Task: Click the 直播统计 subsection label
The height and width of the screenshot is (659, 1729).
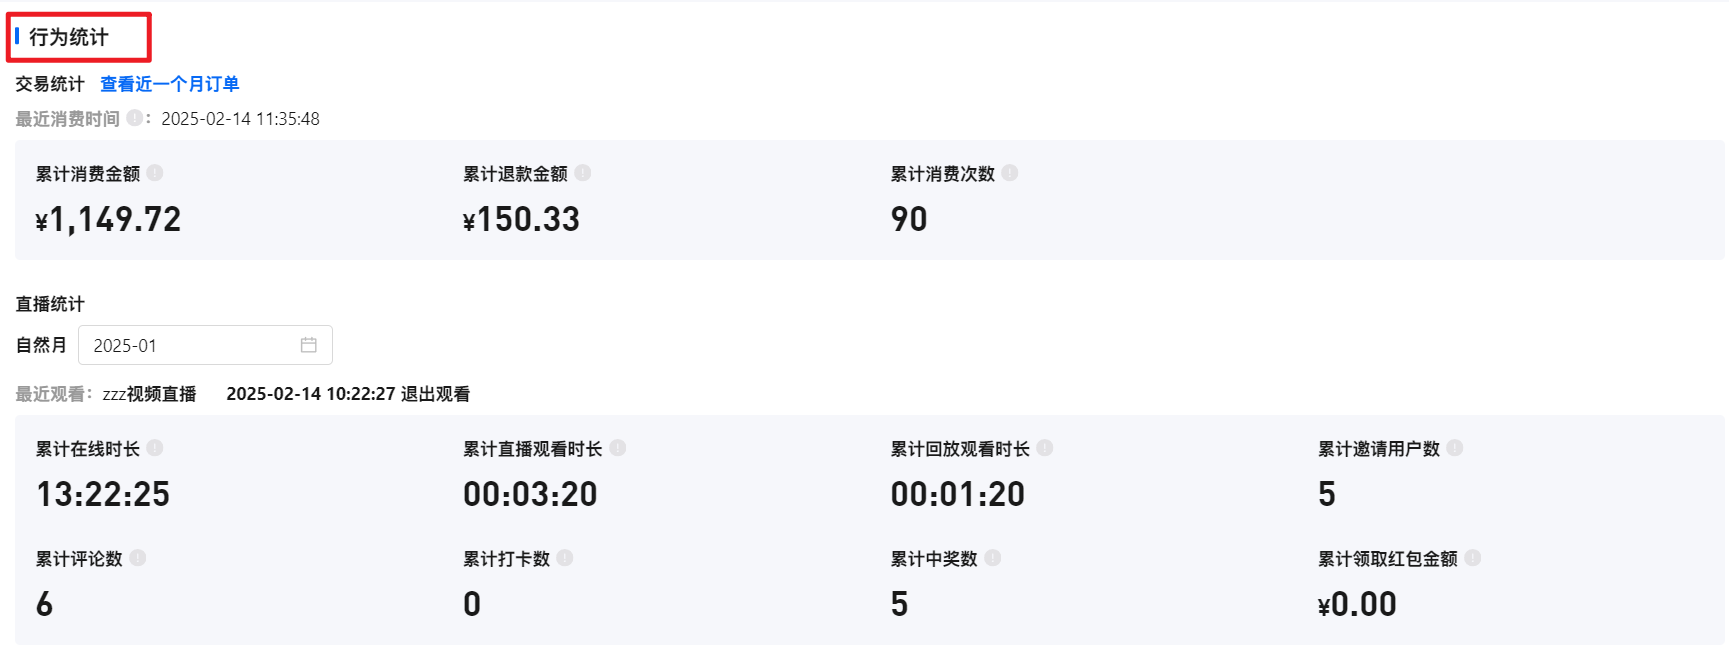Action: point(50,304)
